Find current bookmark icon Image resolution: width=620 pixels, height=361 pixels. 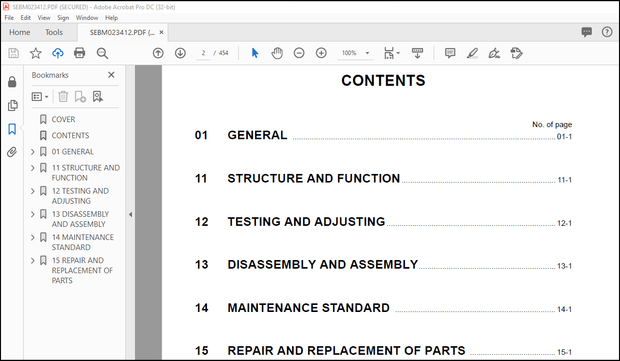pos(98,96)
